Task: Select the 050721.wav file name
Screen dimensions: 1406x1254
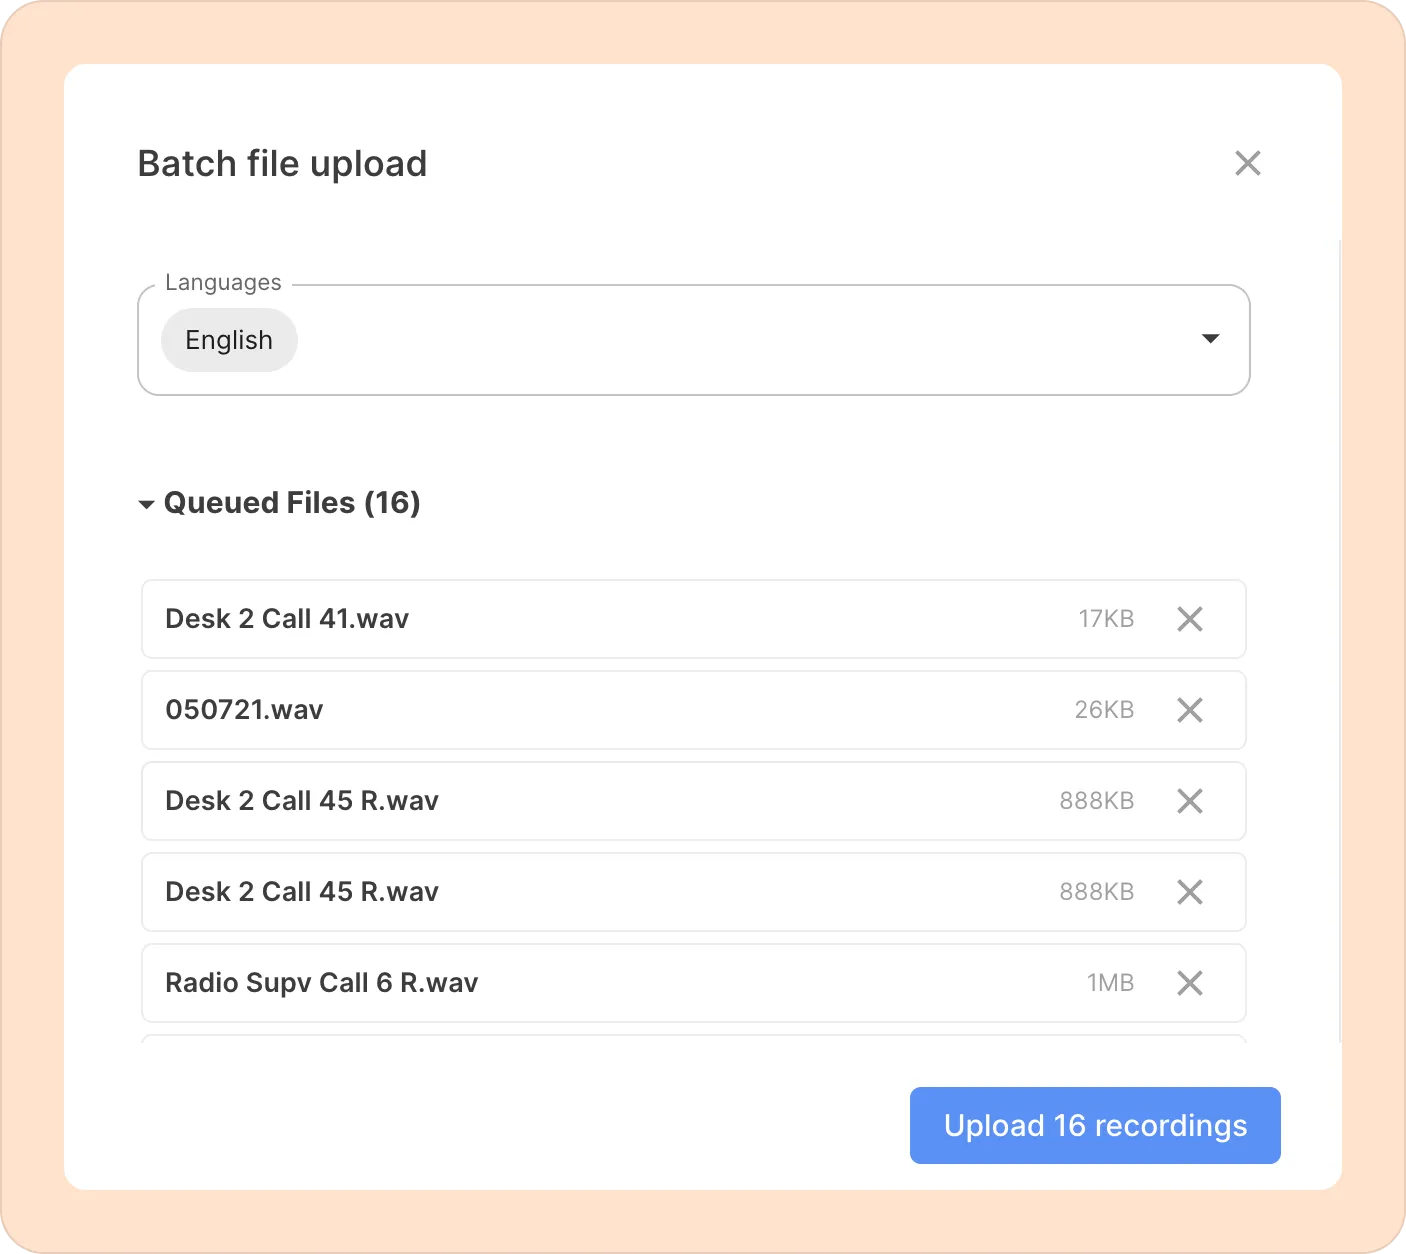Action: click(x=244, y=710)
